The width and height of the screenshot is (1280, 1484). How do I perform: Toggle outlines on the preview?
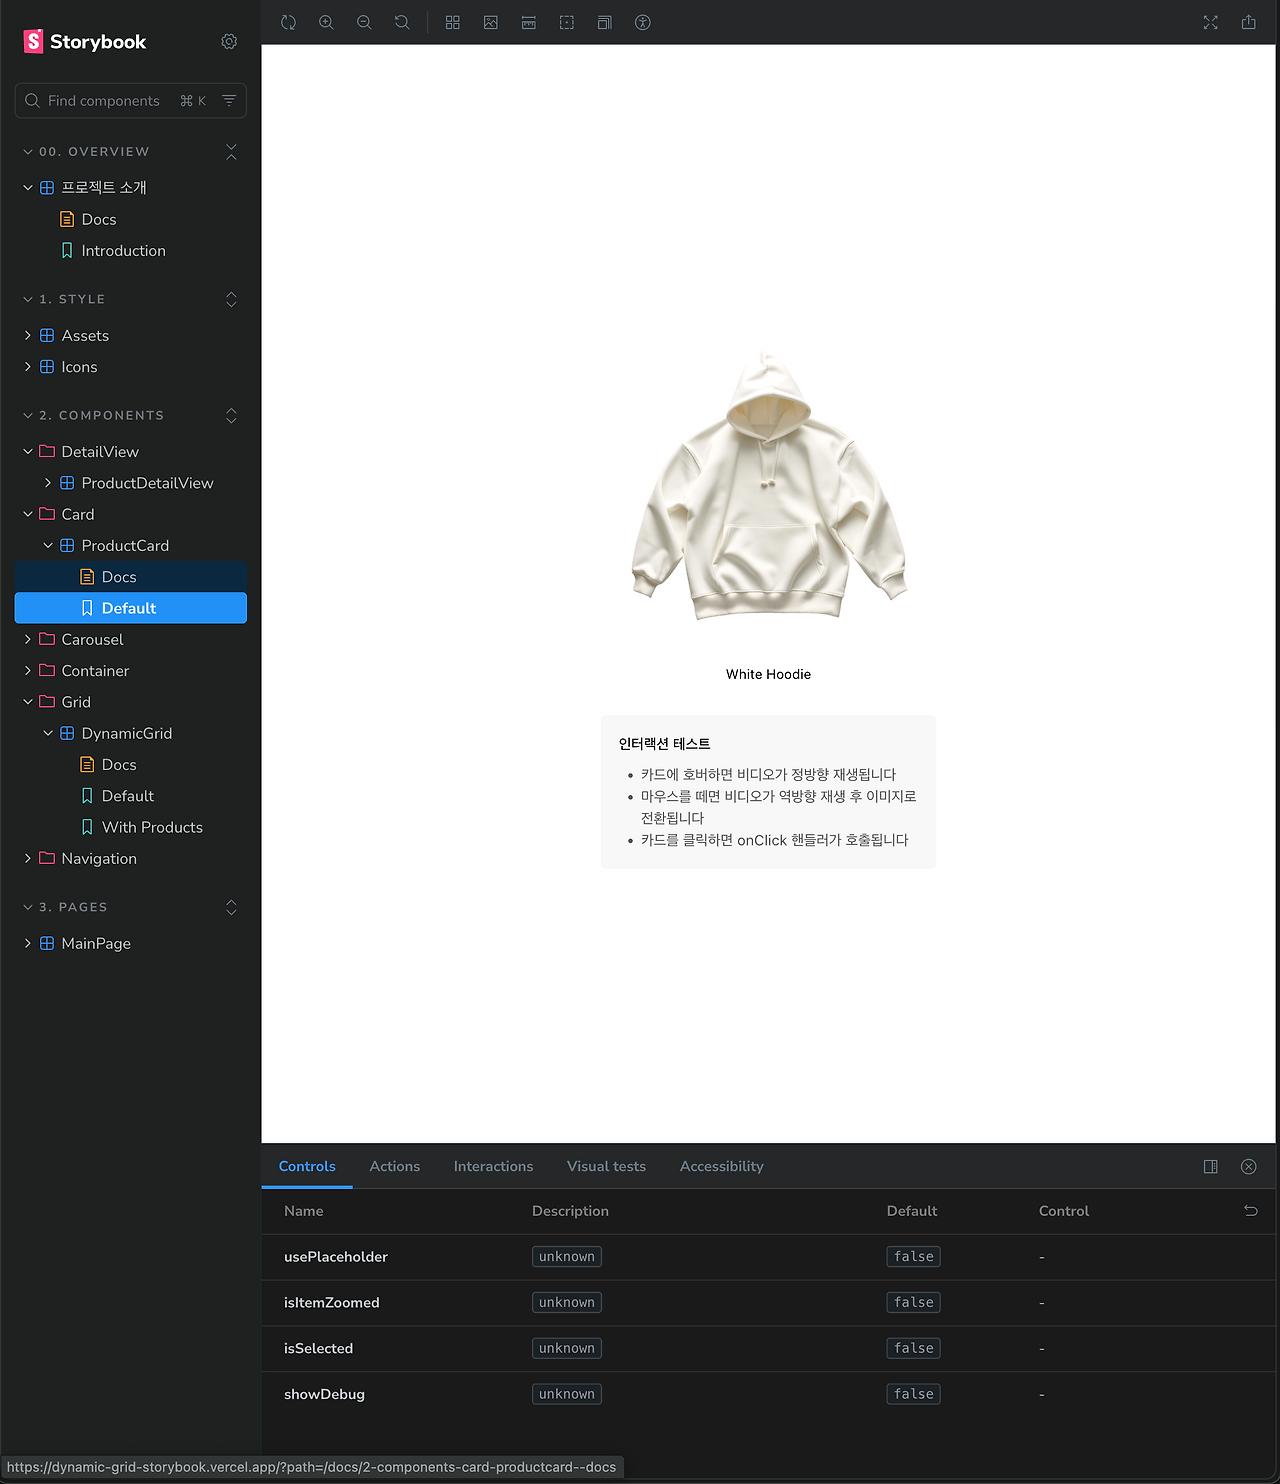click(567, 22)
